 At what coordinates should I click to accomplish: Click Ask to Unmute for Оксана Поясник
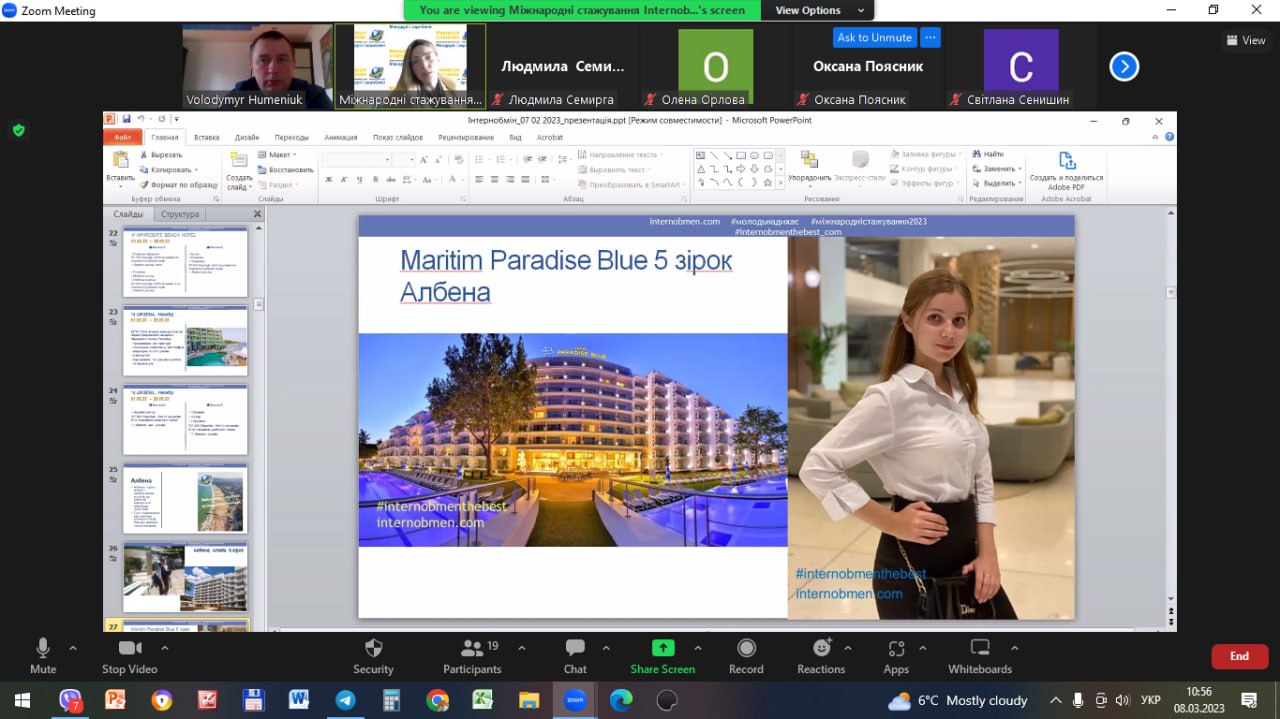(x=874, y=37)
